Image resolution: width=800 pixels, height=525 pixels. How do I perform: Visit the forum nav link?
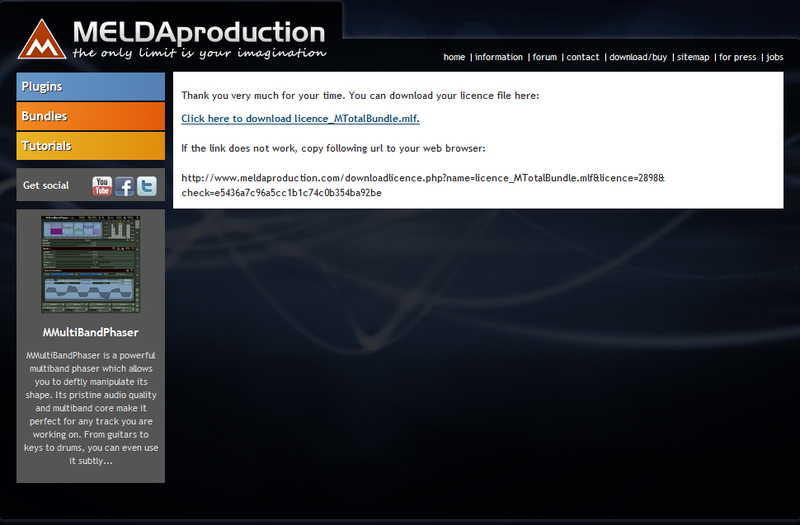[x=545, y=57]
